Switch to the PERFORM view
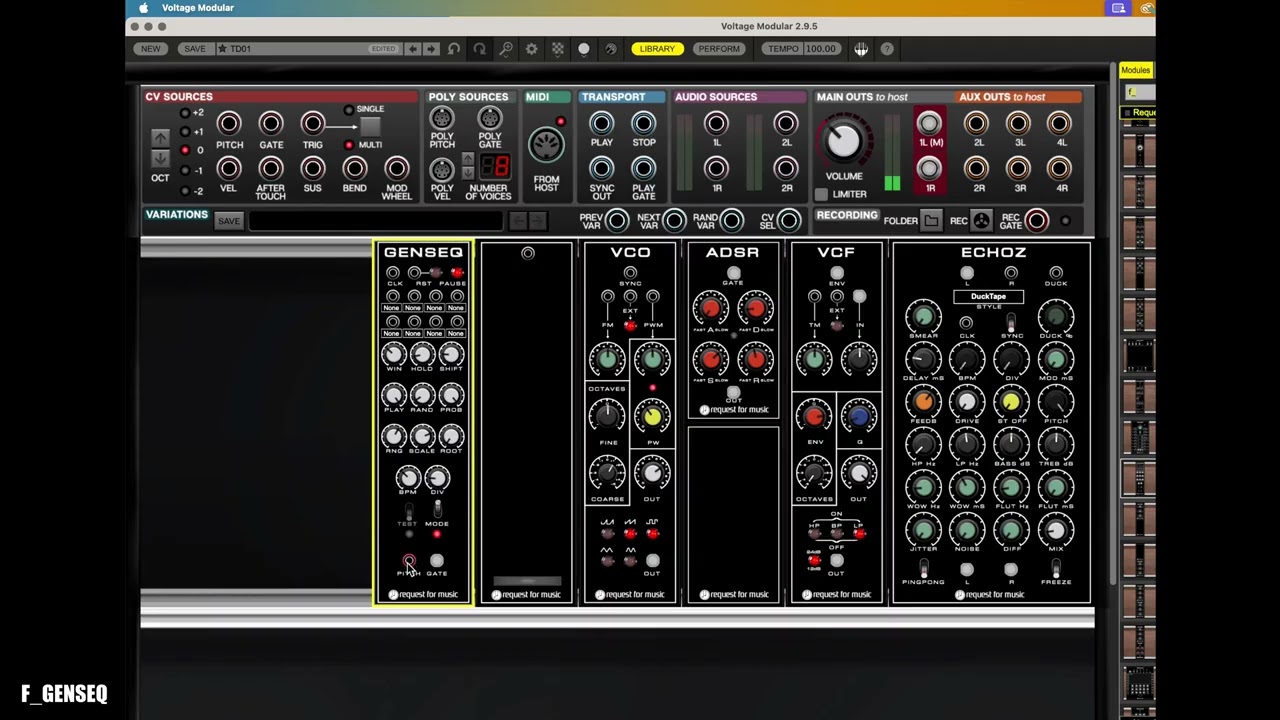The width and height of the screenshot is (1280, 720). point(719,49)
